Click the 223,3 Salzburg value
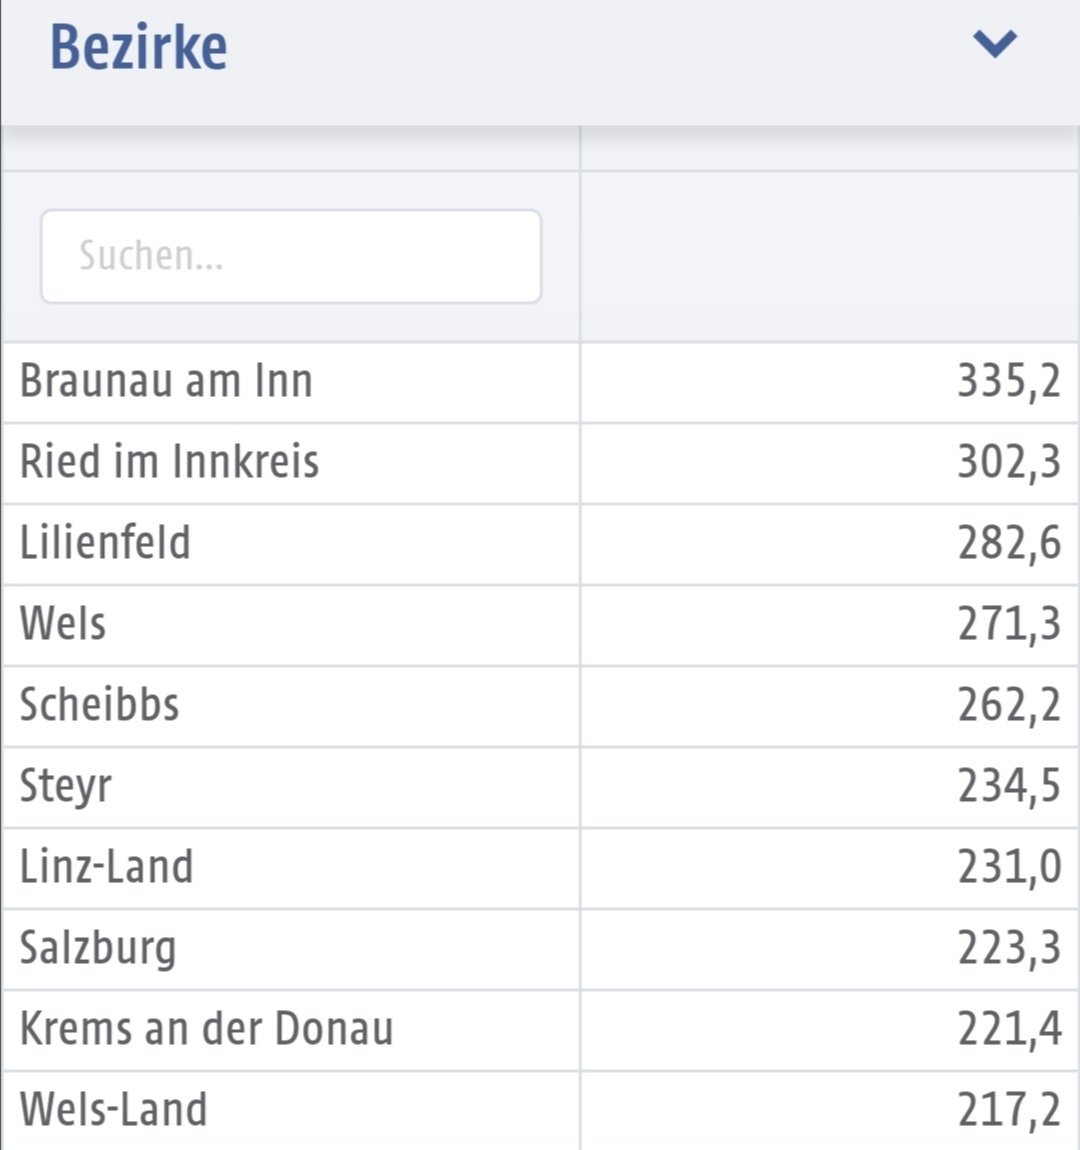 coord(1009,949)
